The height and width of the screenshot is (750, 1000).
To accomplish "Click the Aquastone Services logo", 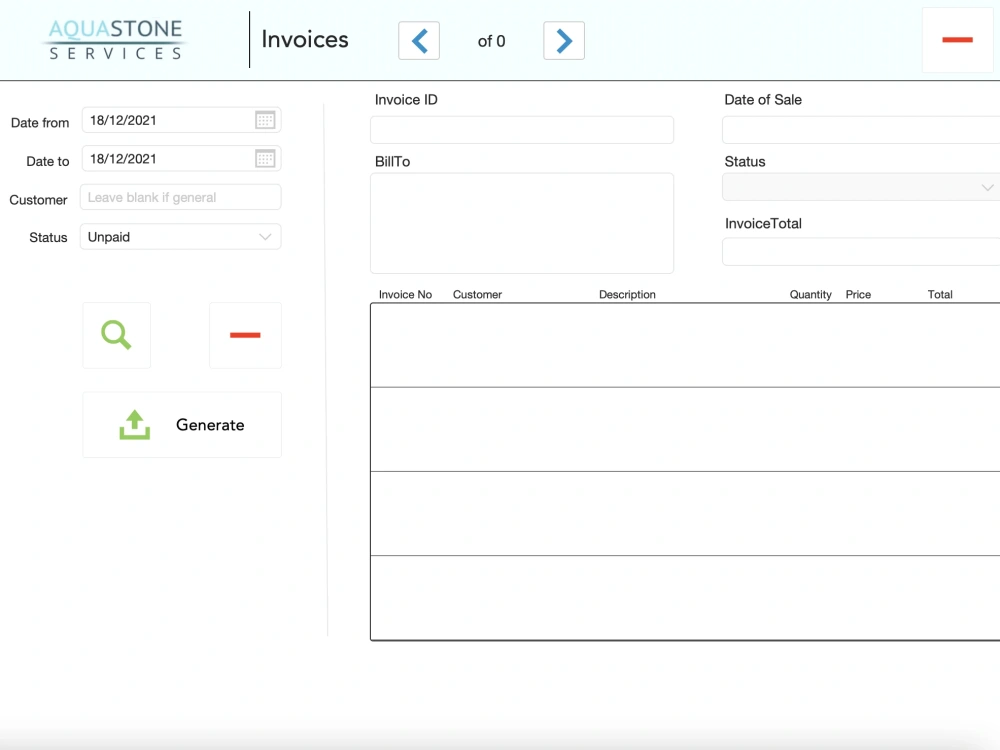I will click(114, 39).
